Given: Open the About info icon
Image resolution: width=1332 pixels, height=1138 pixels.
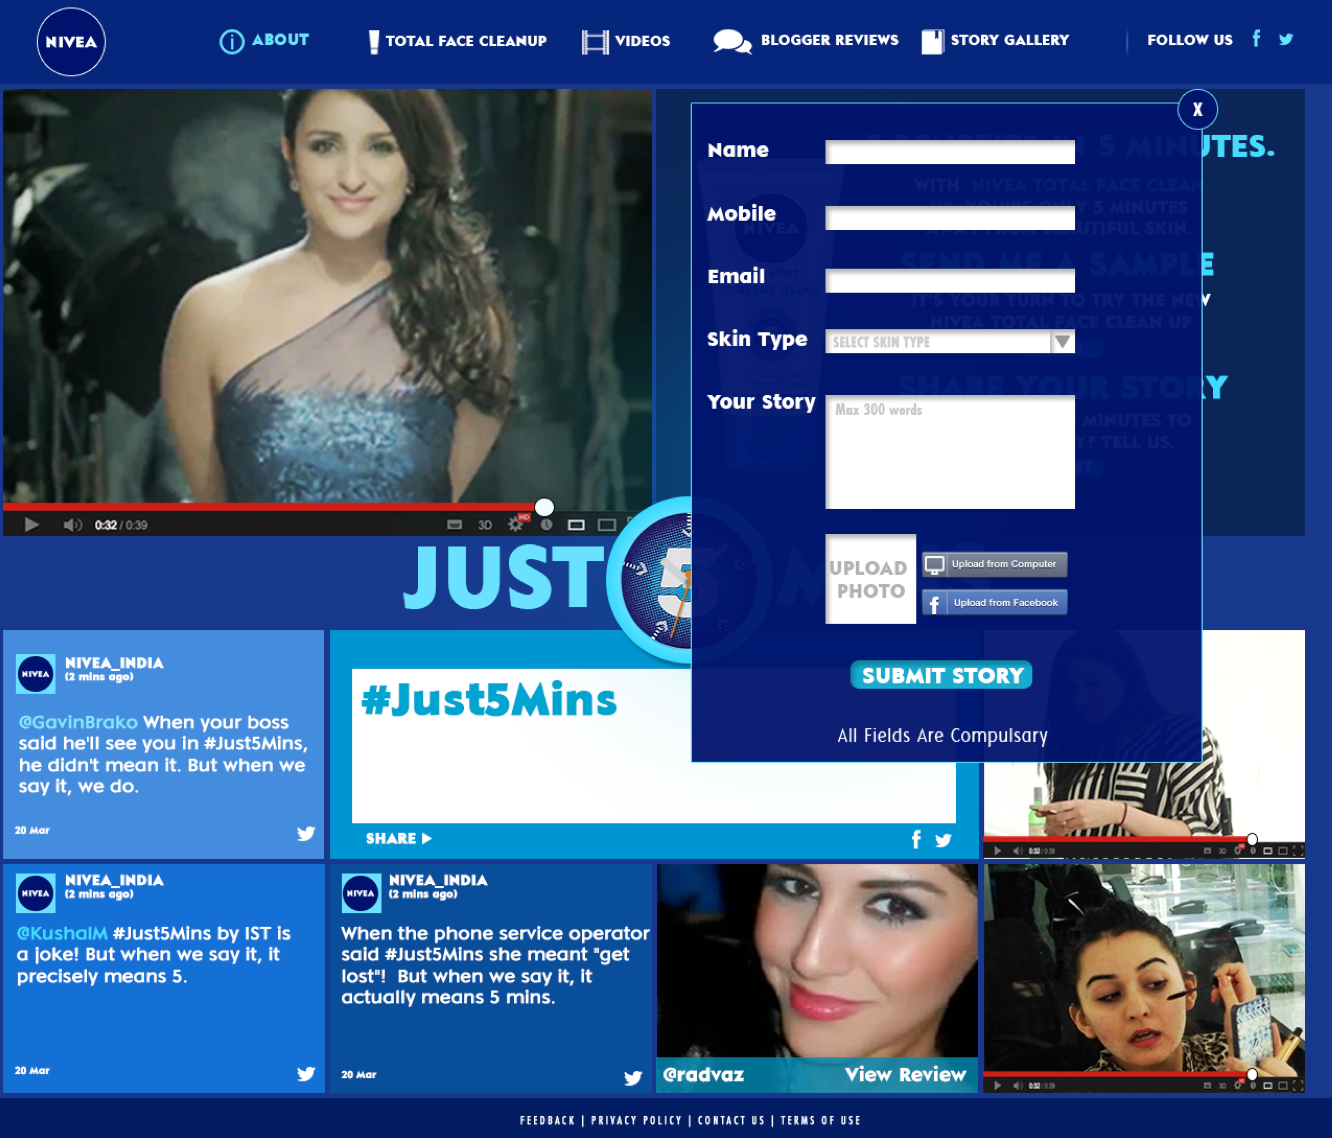Looking at the screenshot, I should click(x=232, y=41).
